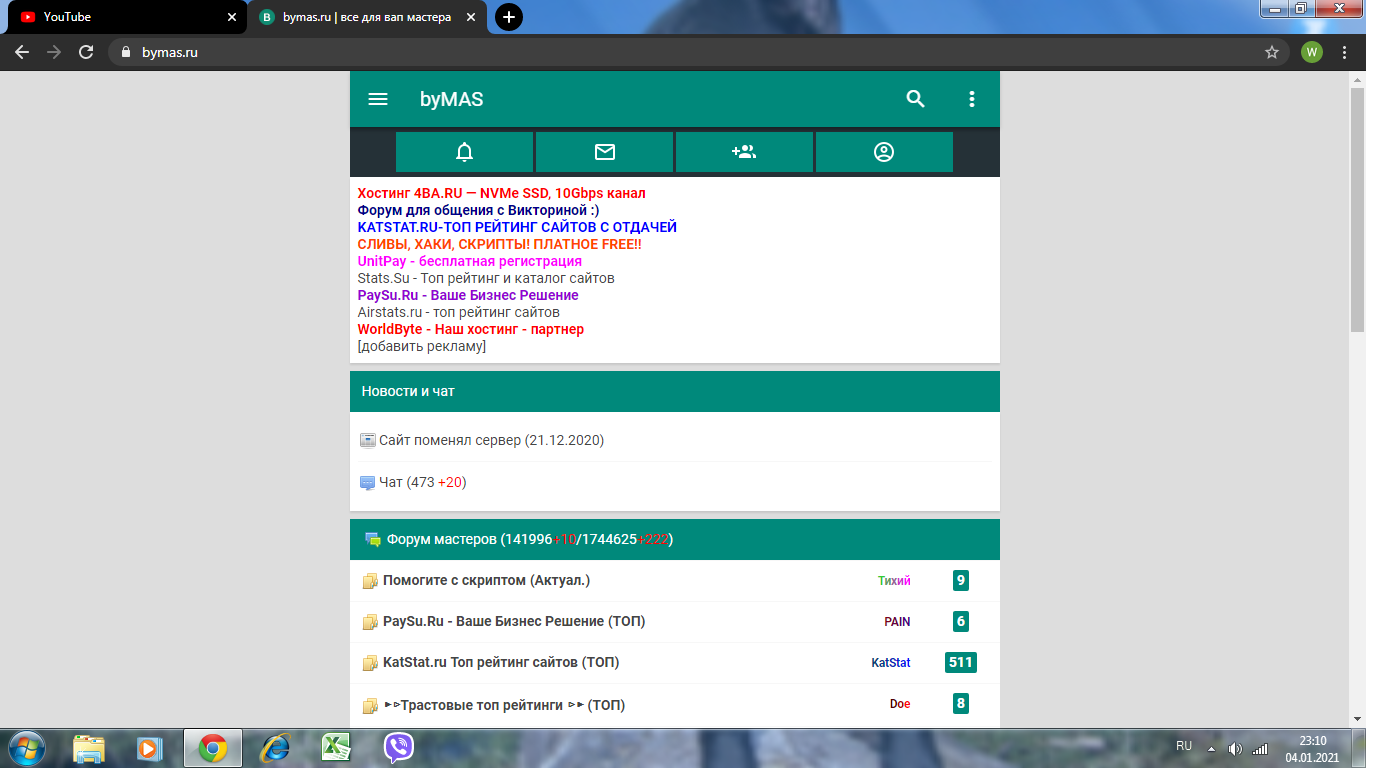Open the user profile account icon
1380x768 pixels.
tap(884, 152)
